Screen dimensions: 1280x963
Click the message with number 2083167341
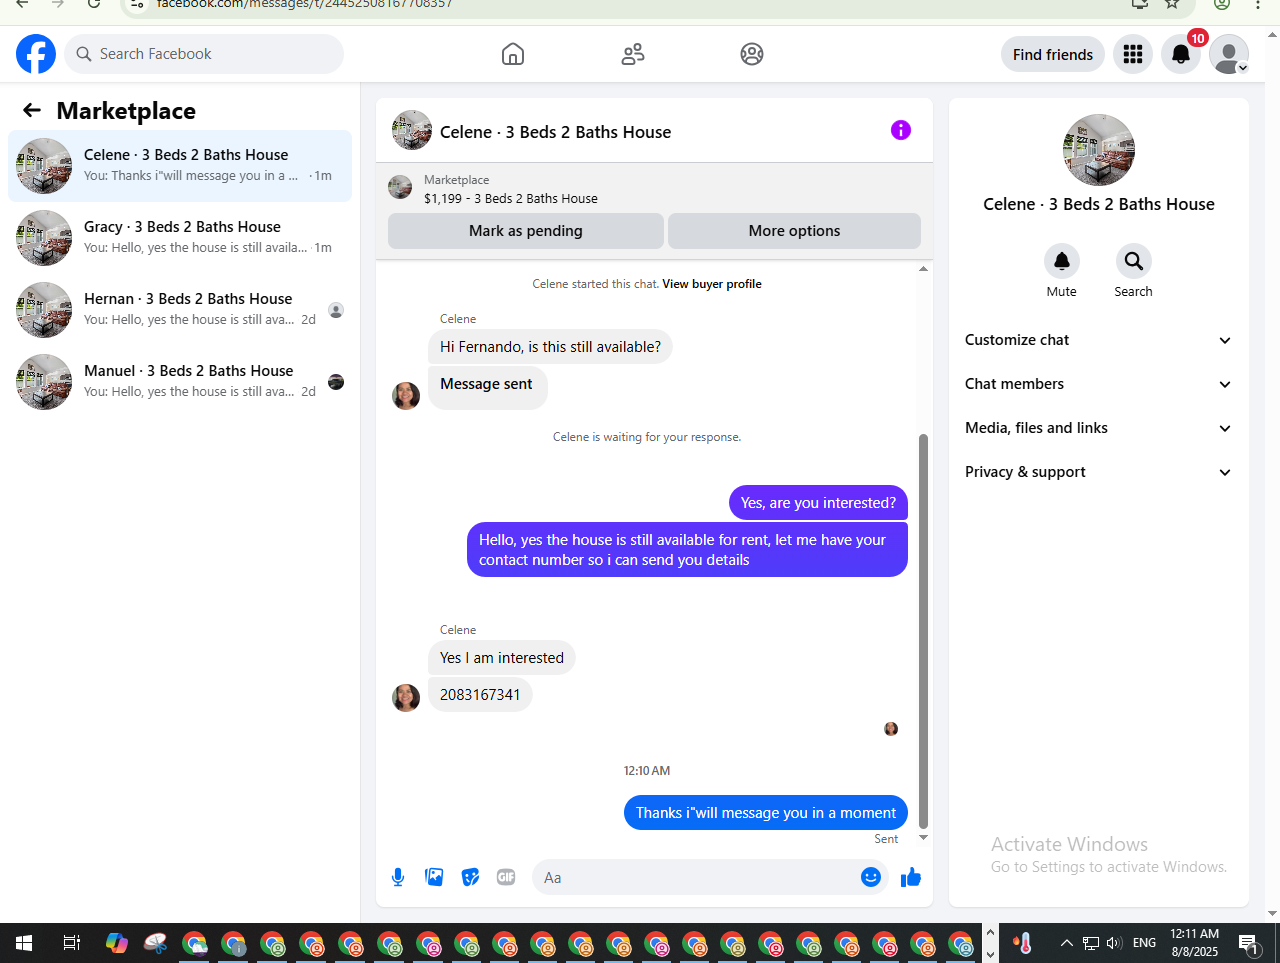(x=480, y=695)
